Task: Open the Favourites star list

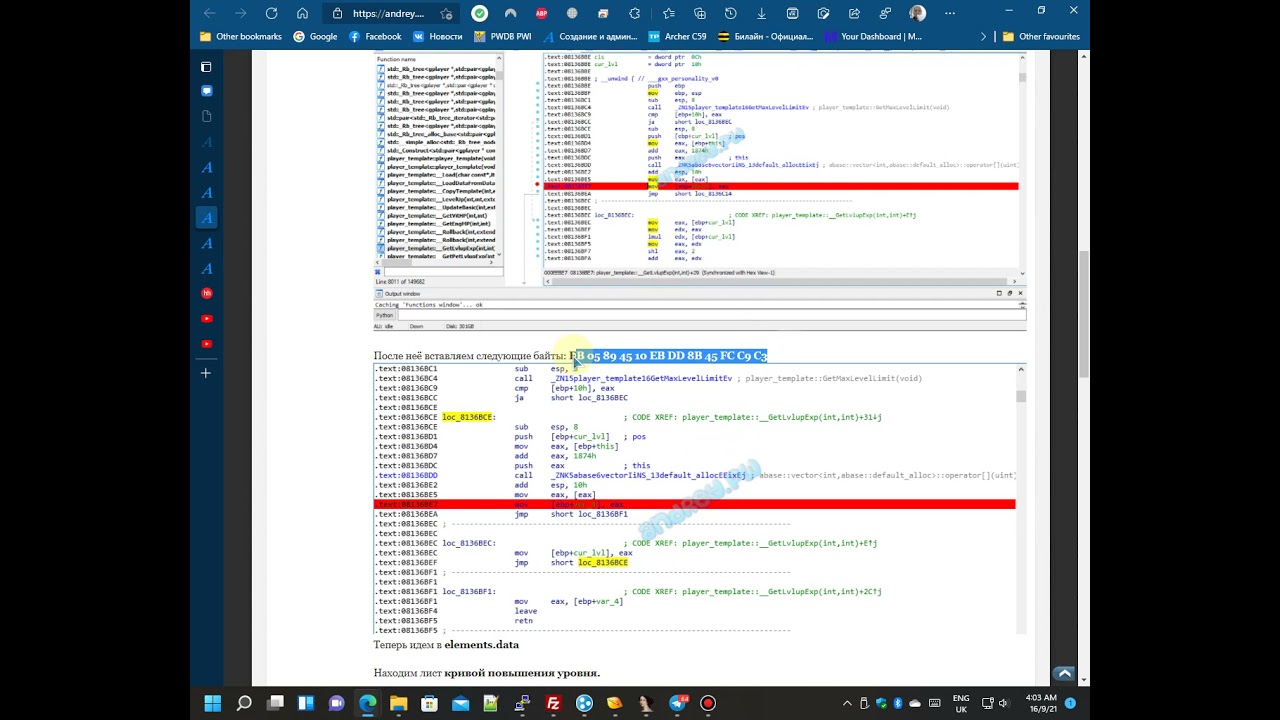Action: pyautogui.click(x=669, y=14)
